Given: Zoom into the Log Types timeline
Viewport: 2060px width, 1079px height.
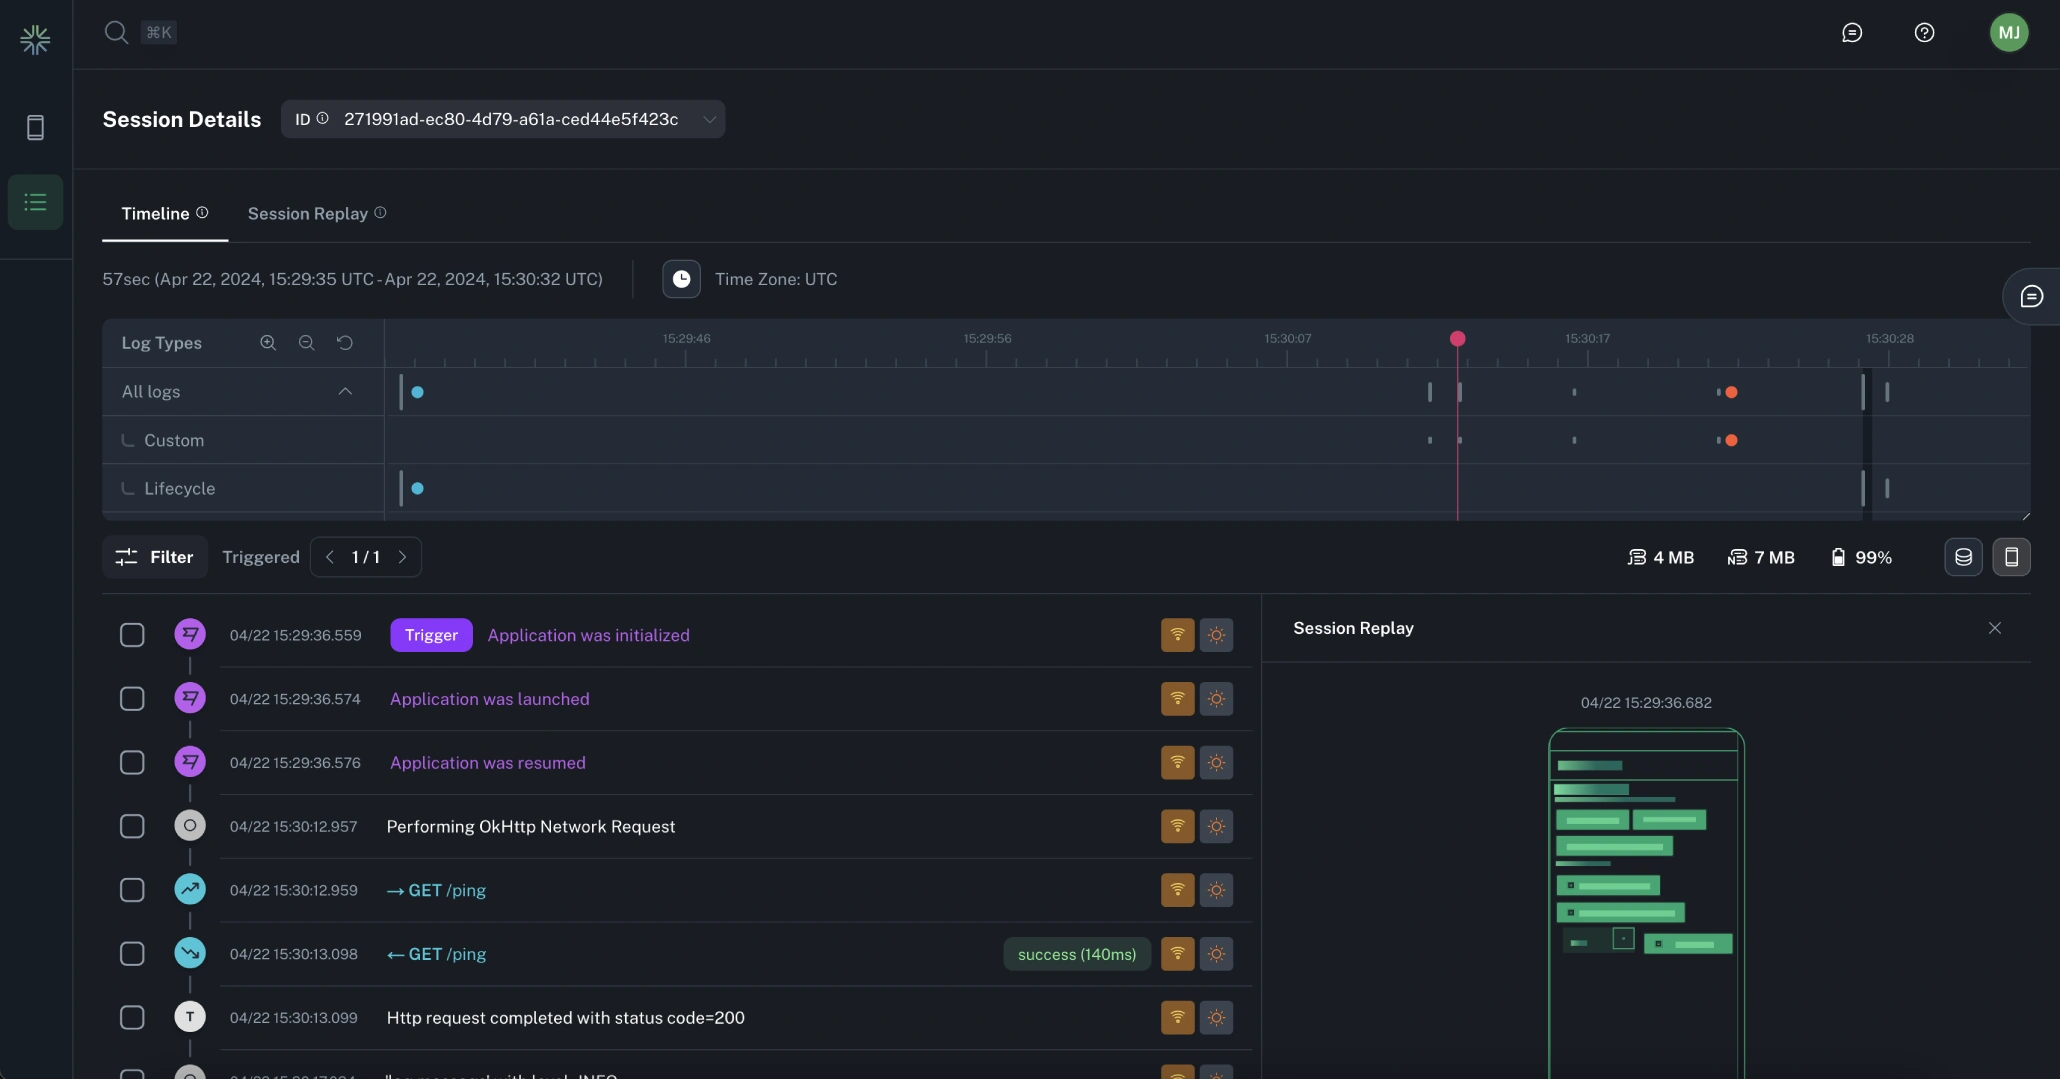Looking at the screenshot, I should [x=268, y=343].
